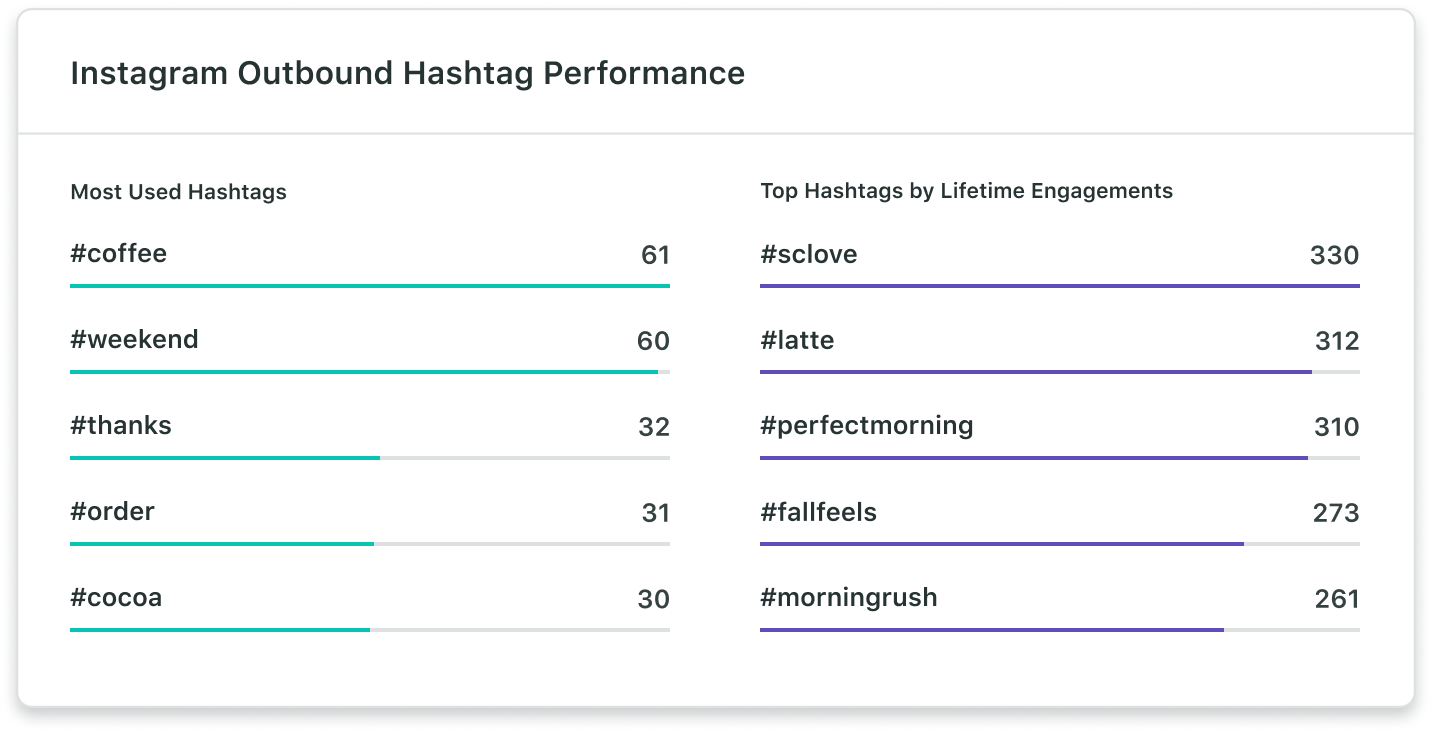Click the Most Used Hashtags heading
The image size is (1432, 732).
[x=178, y=192]
